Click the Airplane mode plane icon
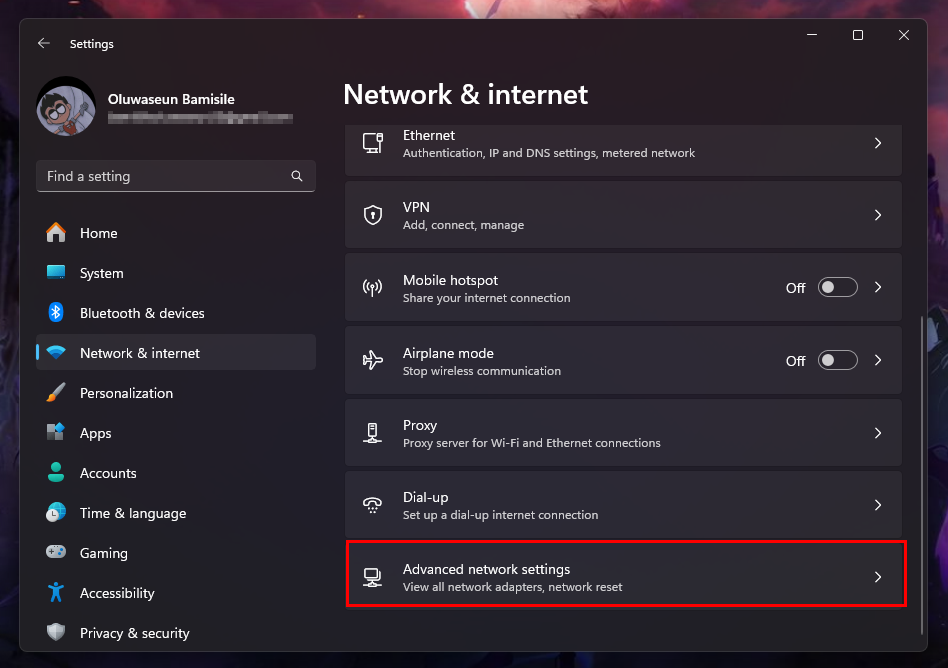948x668 pixels. 373,360
